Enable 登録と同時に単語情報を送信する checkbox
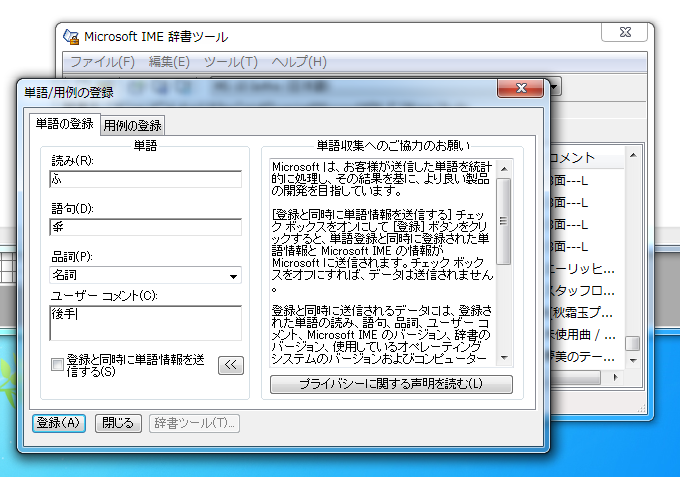The image size is (680, 477). coord(57,365)
